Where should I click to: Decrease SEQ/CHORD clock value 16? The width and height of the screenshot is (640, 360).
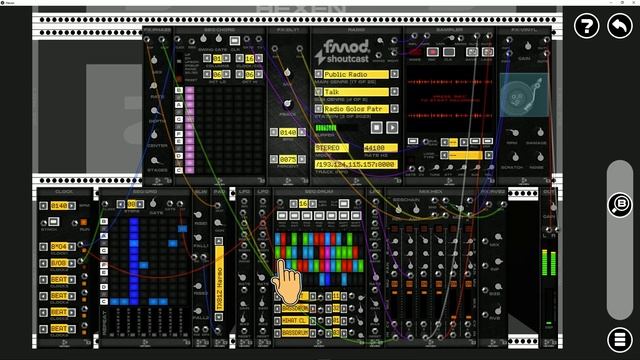(240, 58)
